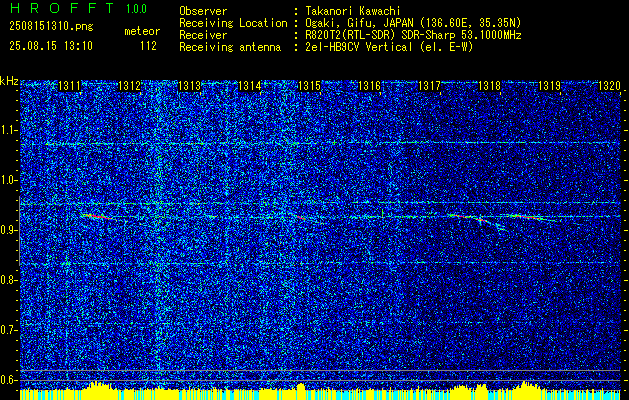Click the 1318 time marker
Screen dimensions: 629x400
489,85
